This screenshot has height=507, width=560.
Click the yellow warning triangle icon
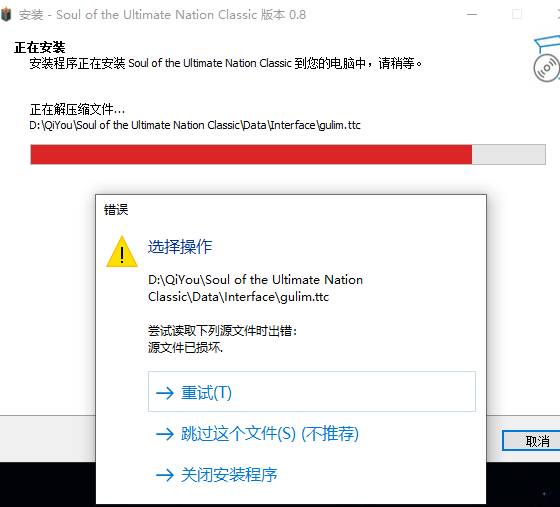[122, 252]
